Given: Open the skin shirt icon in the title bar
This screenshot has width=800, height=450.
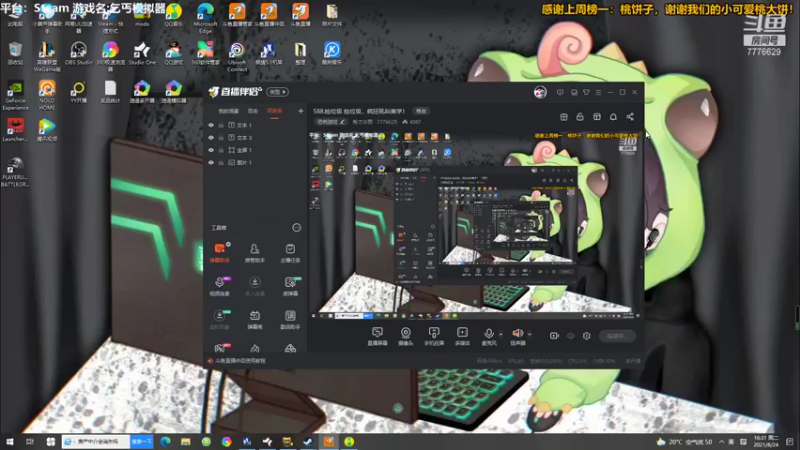Looking at the screenshot, I should coord(586,92).
